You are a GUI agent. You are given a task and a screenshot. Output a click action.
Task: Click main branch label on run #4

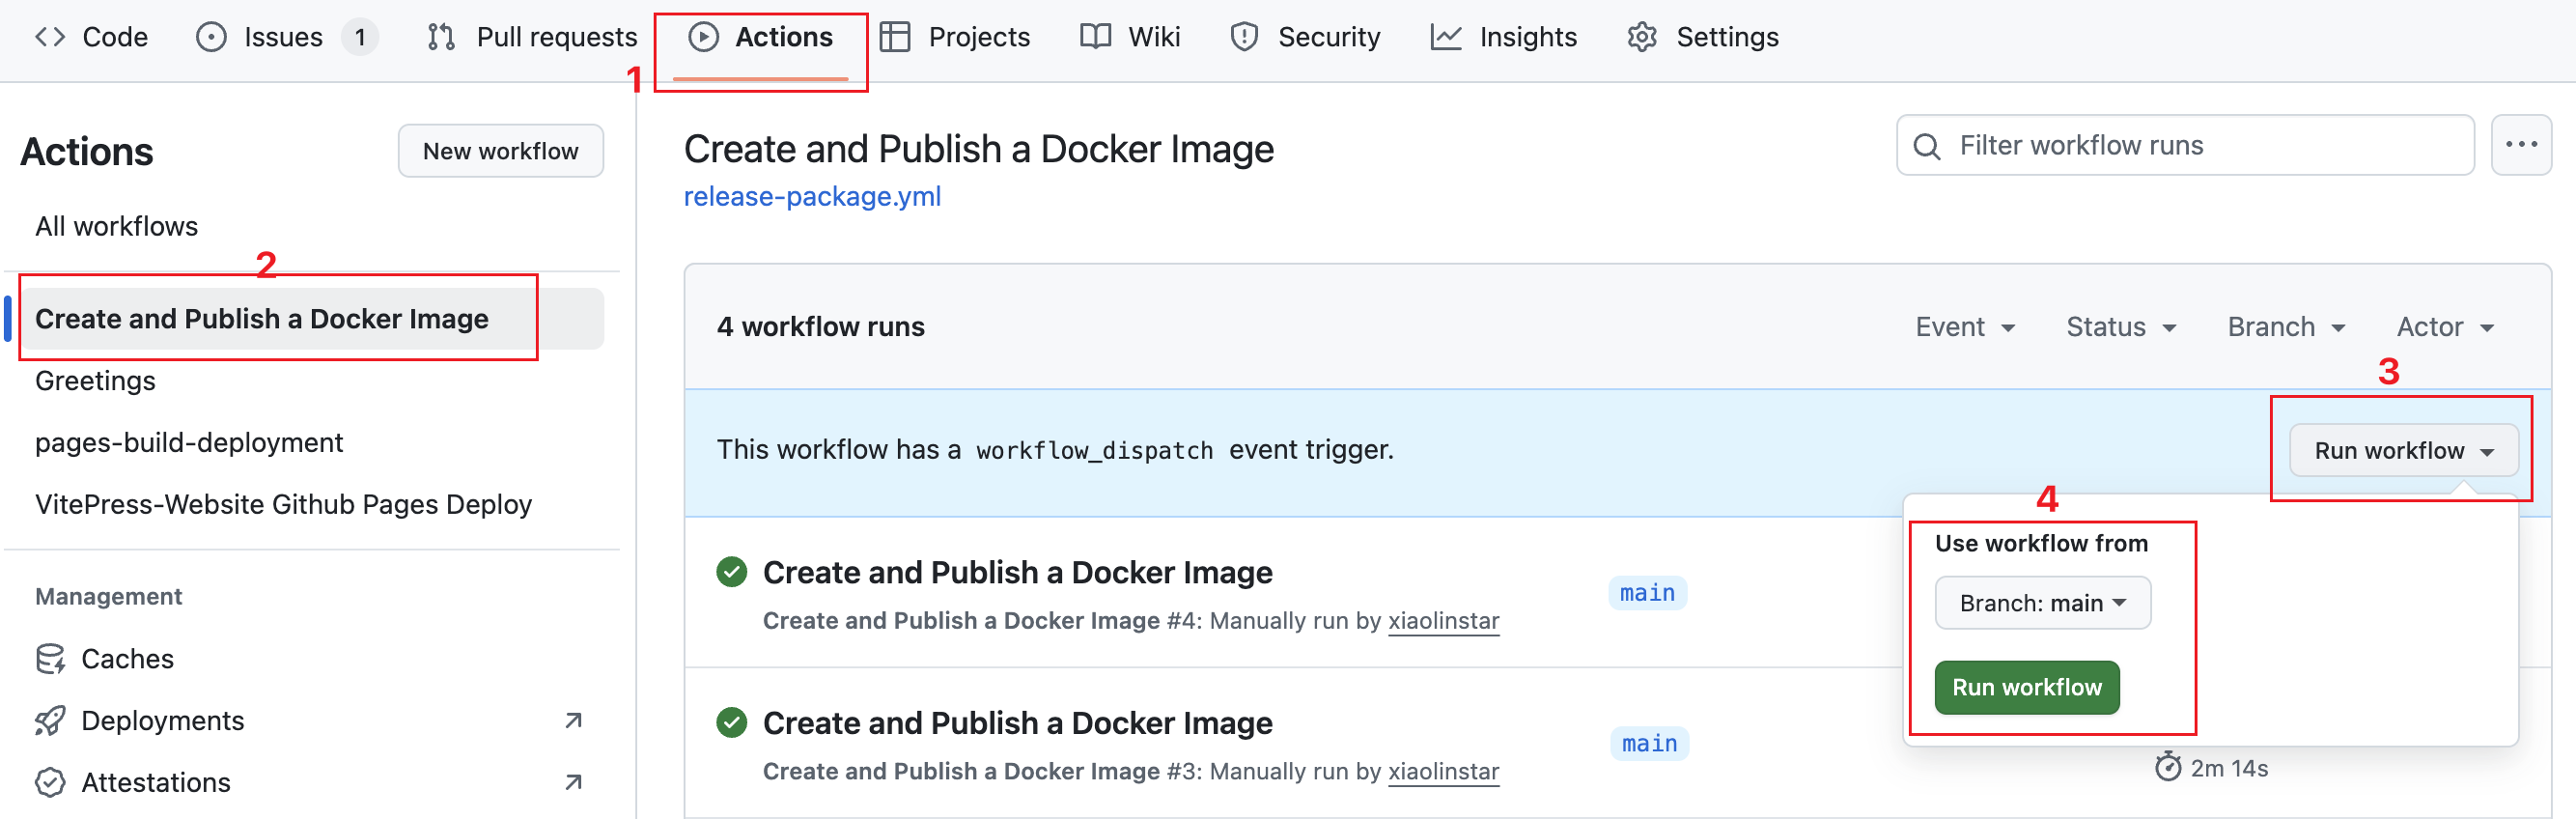1647,593
